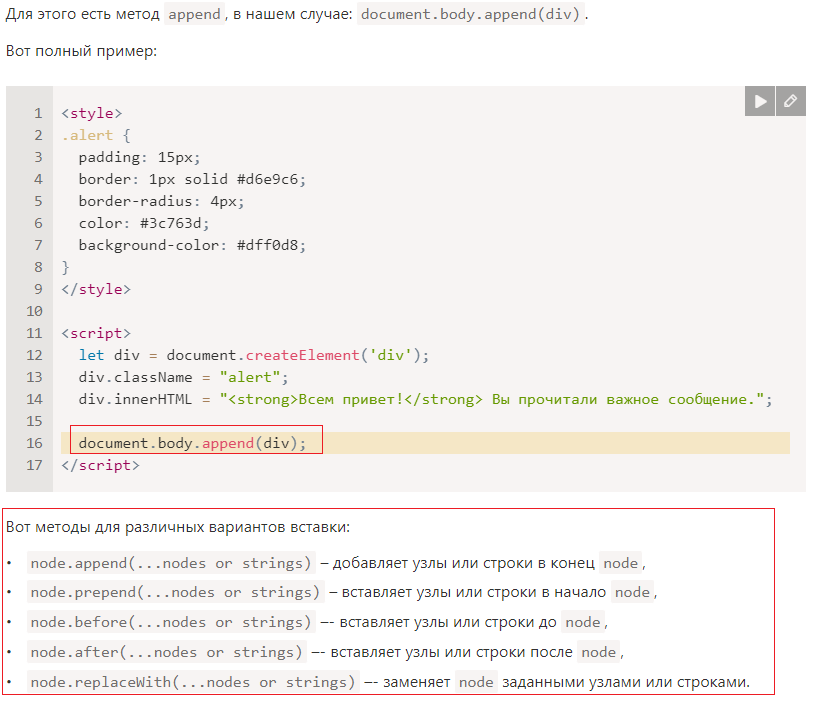This screenshot has width=818, height=704.
Task: Click 'div.innerHTML' on line 14
Action: (x=135, y=399)
